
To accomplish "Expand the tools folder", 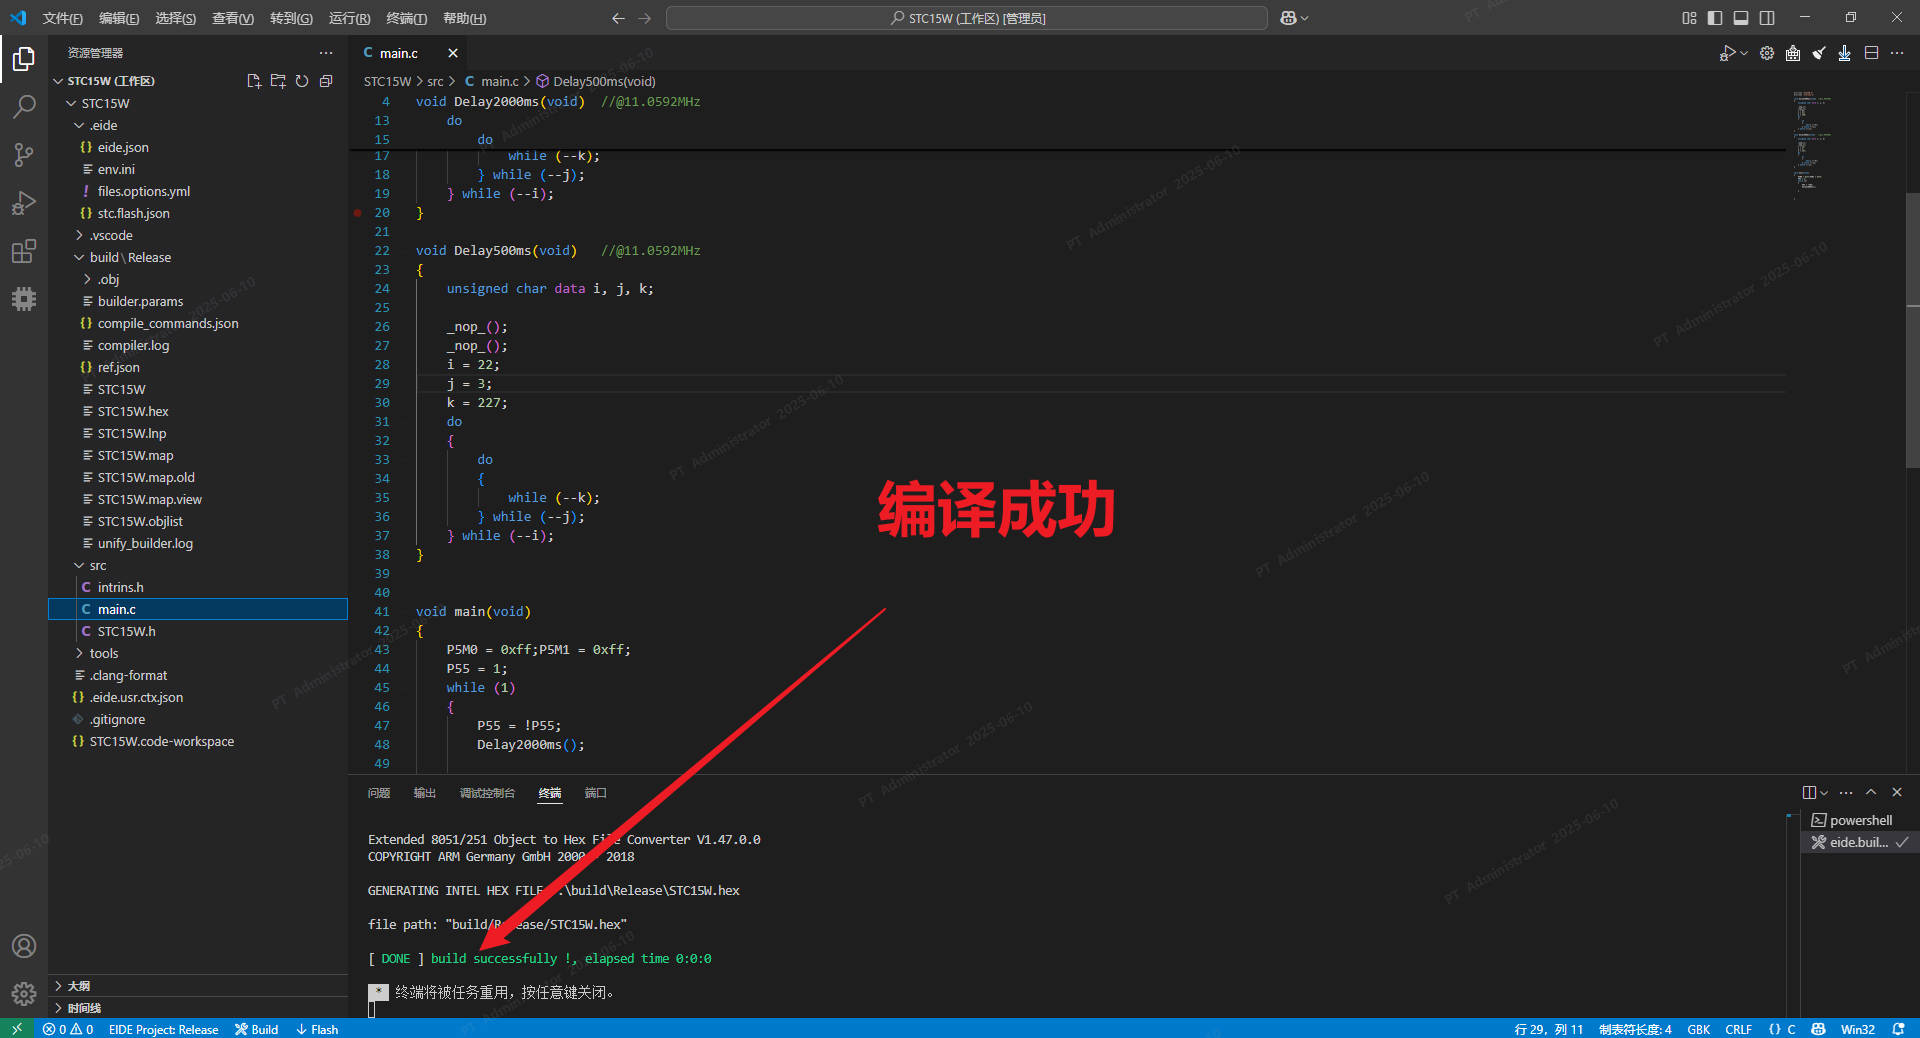I will coord(79,653).
